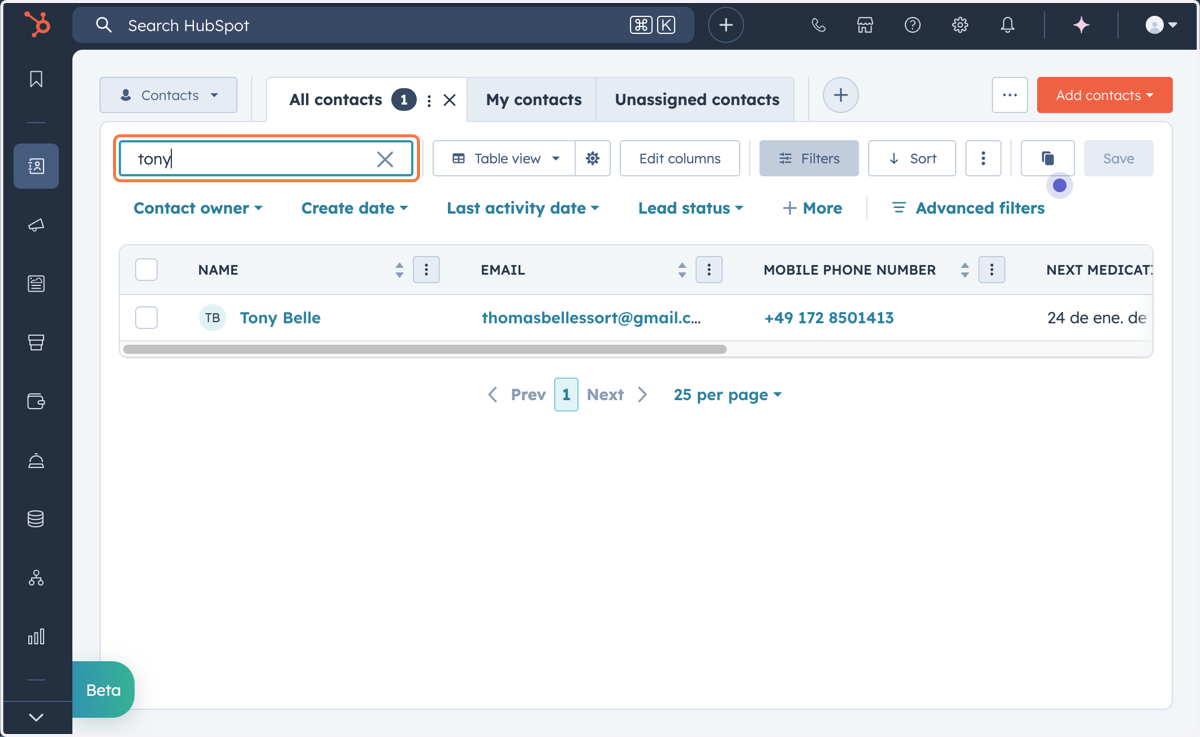Screen dimensions: 1200x737
Task: Open the Commerce wallet icon in sidebar
Action: [36, 402]
